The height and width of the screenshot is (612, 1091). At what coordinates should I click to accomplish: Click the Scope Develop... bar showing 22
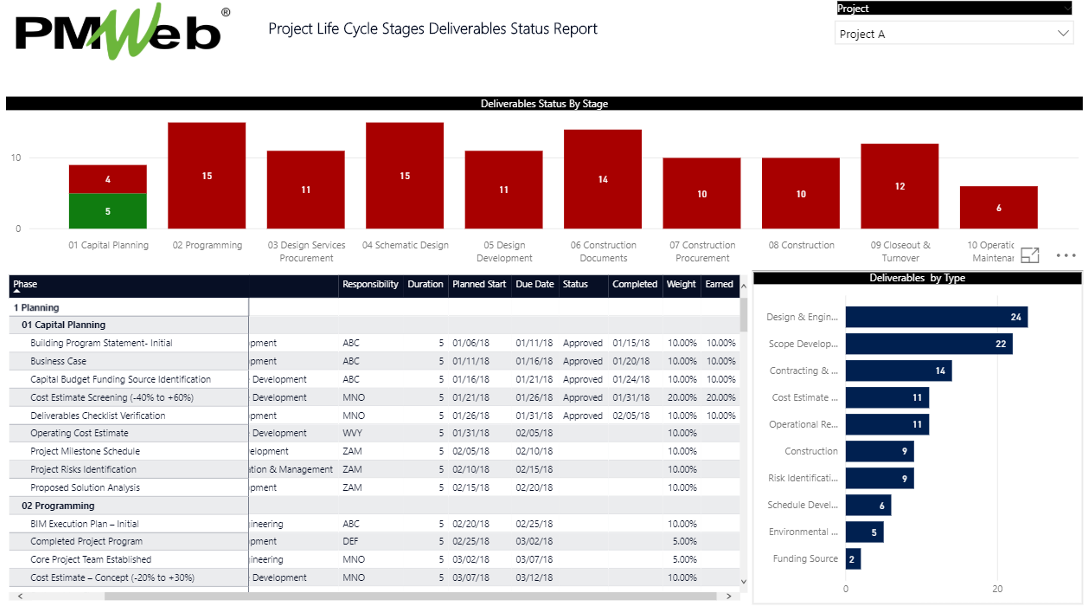pyautogui.click(x=929, y=344)
